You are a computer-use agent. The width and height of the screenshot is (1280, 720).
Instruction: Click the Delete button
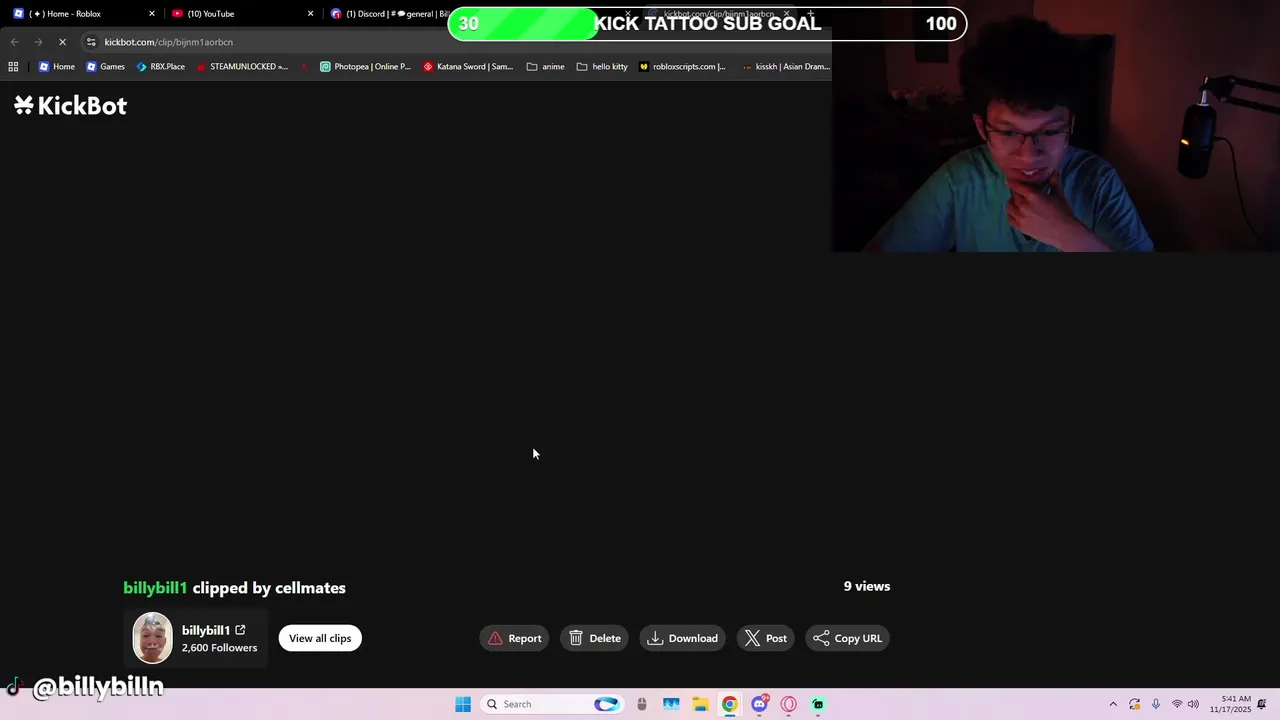click(x=594, y=638)
